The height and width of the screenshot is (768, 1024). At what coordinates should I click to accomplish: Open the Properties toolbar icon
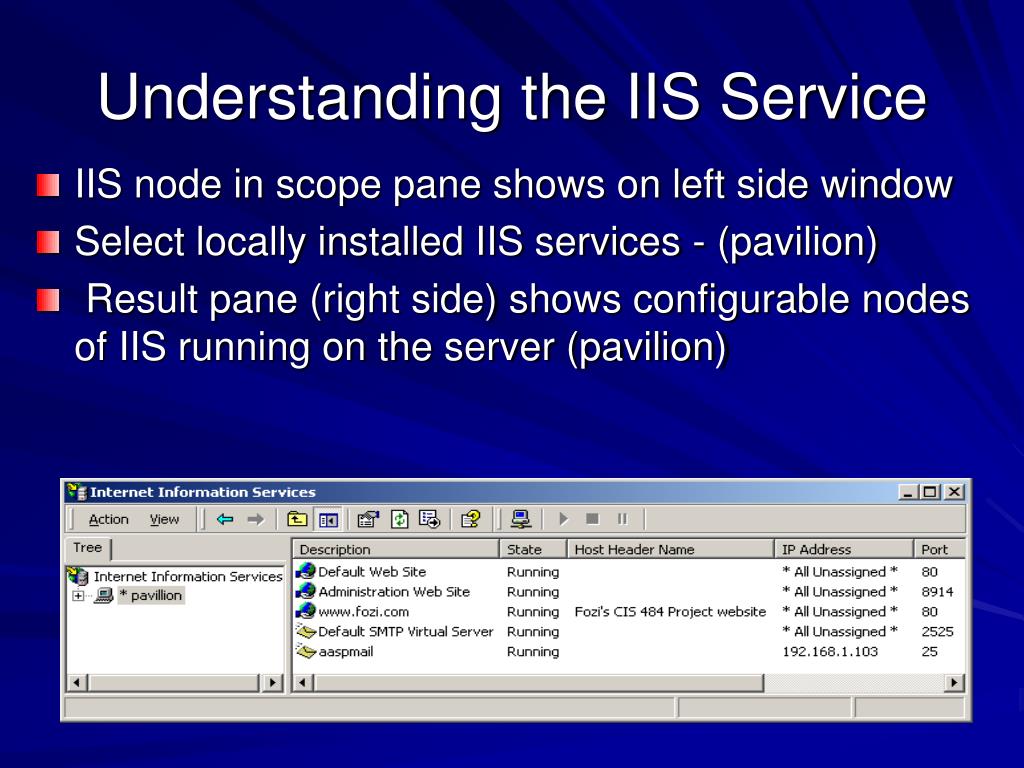(368, 519)
